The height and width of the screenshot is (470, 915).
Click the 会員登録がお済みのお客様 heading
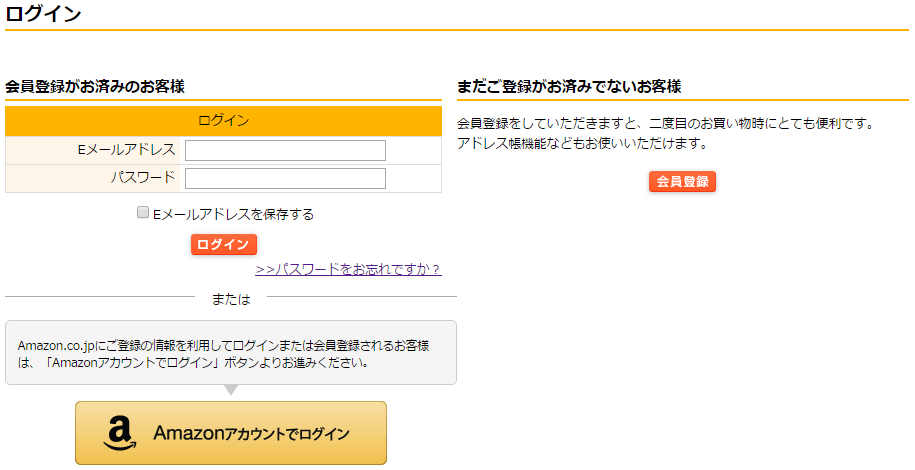[x=95, y=86]
